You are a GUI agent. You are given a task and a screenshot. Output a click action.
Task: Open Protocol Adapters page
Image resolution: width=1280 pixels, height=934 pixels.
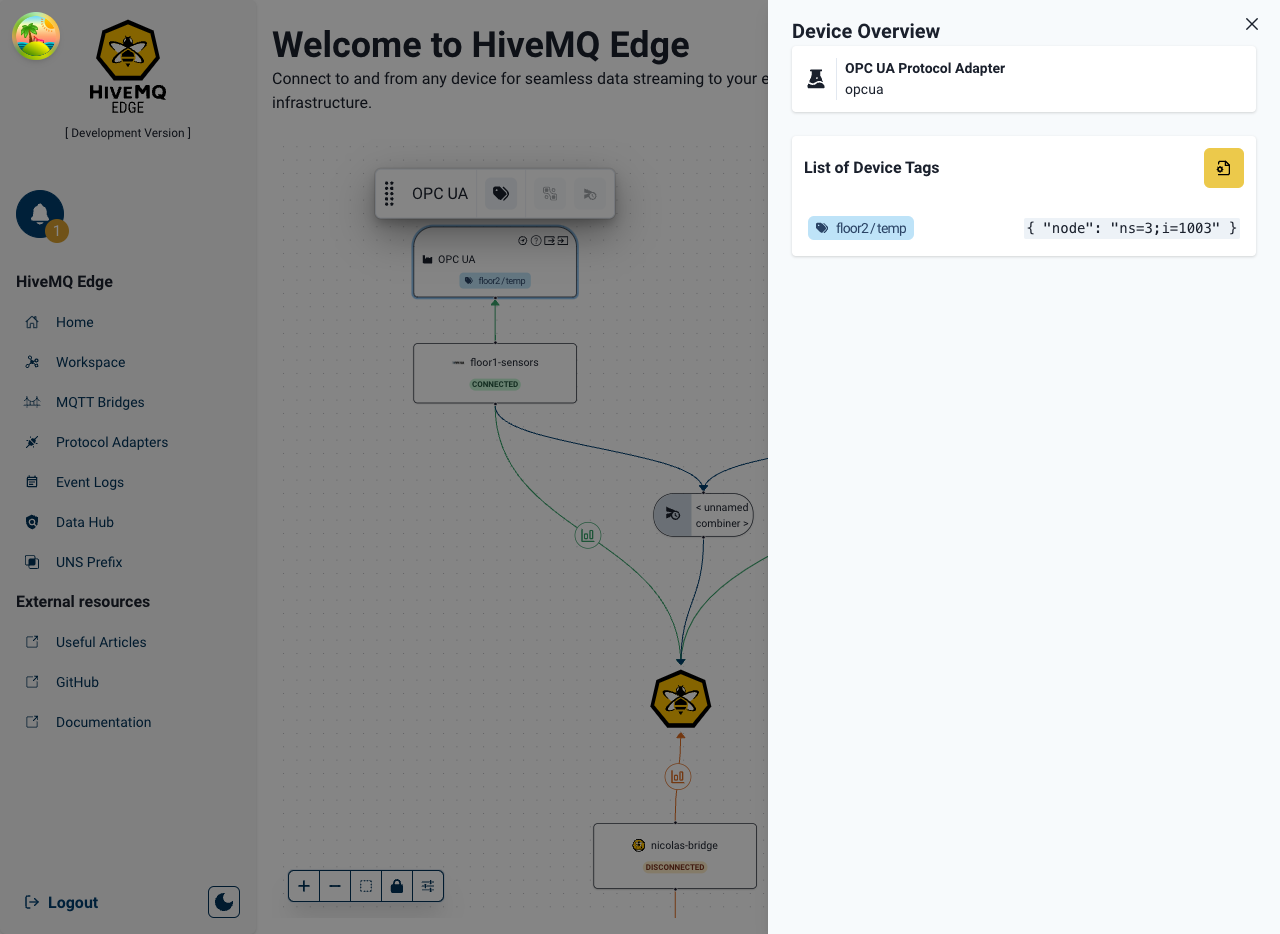111,442
